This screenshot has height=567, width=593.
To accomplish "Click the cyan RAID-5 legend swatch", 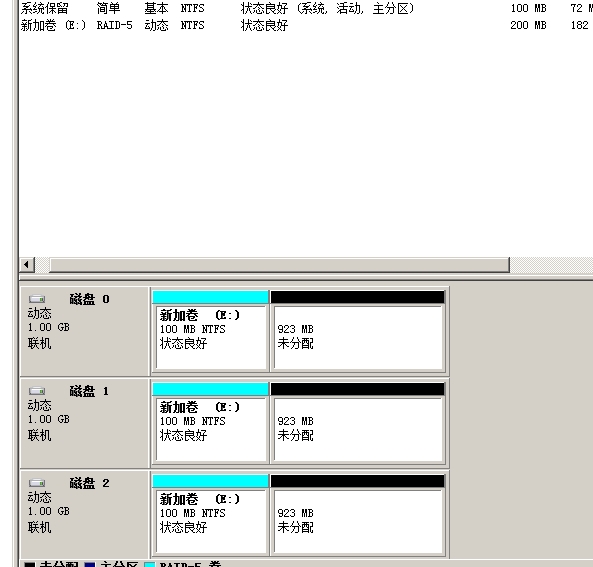I will (150, 565).
